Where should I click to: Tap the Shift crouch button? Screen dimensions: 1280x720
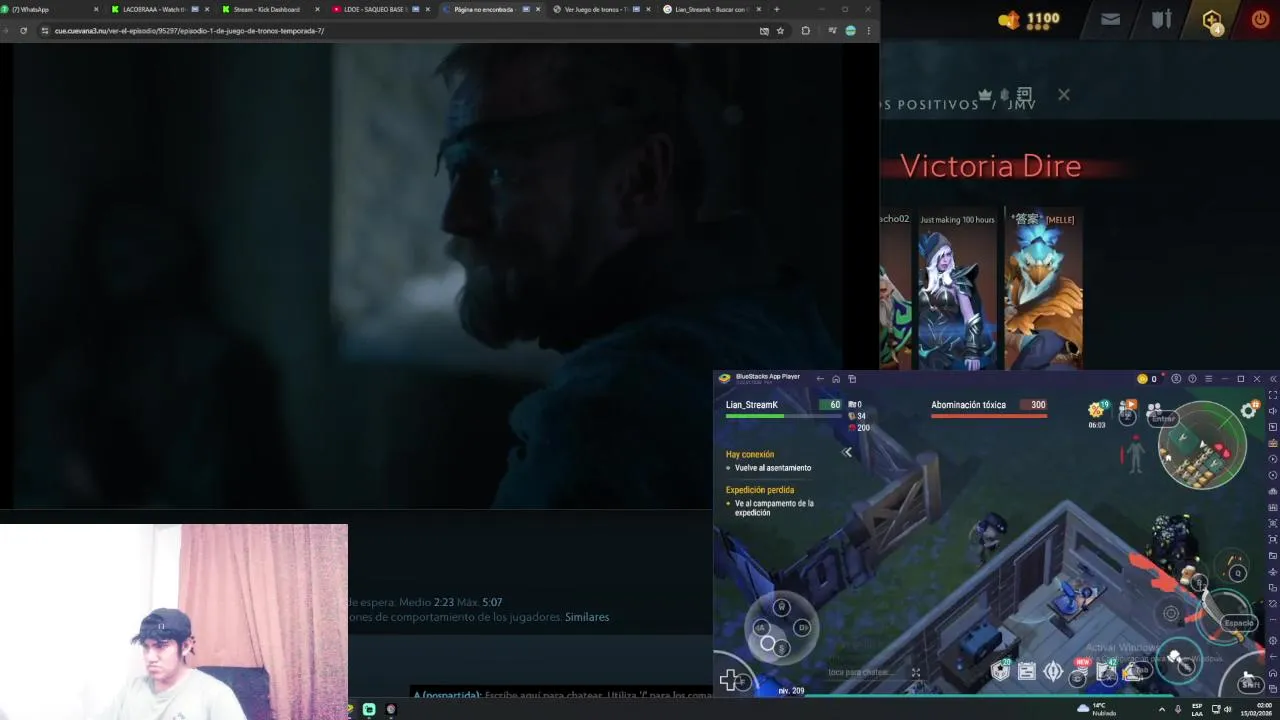pos(1250,683)
